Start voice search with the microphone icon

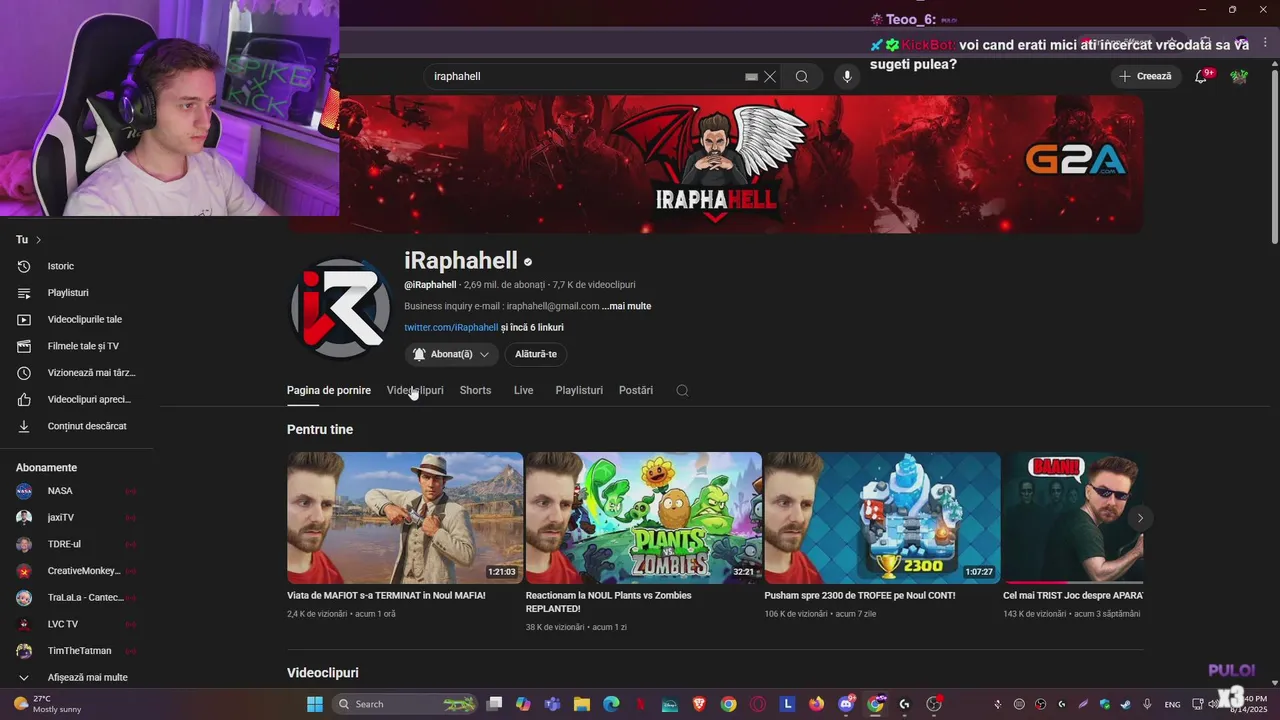click(847, 76)
